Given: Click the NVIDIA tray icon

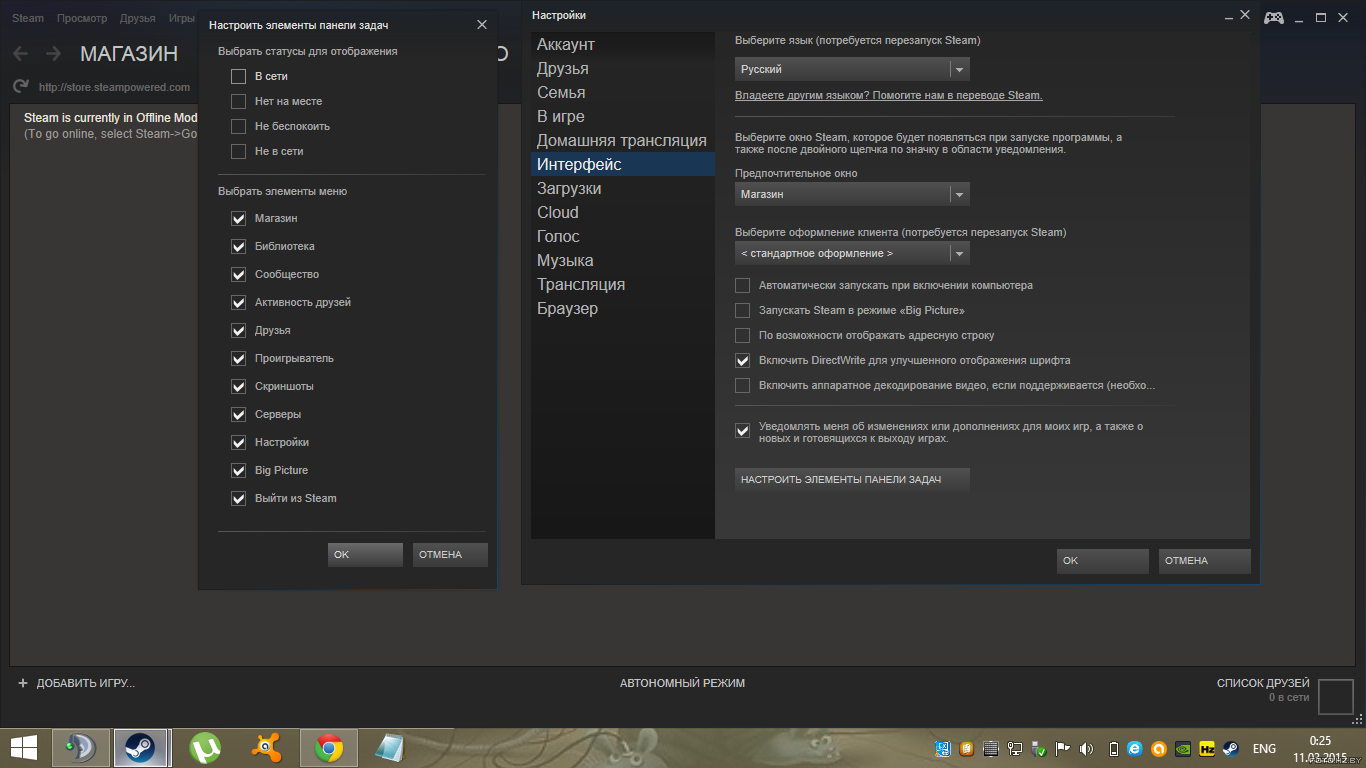Looking at the screenshot, I should (1183, 748).
